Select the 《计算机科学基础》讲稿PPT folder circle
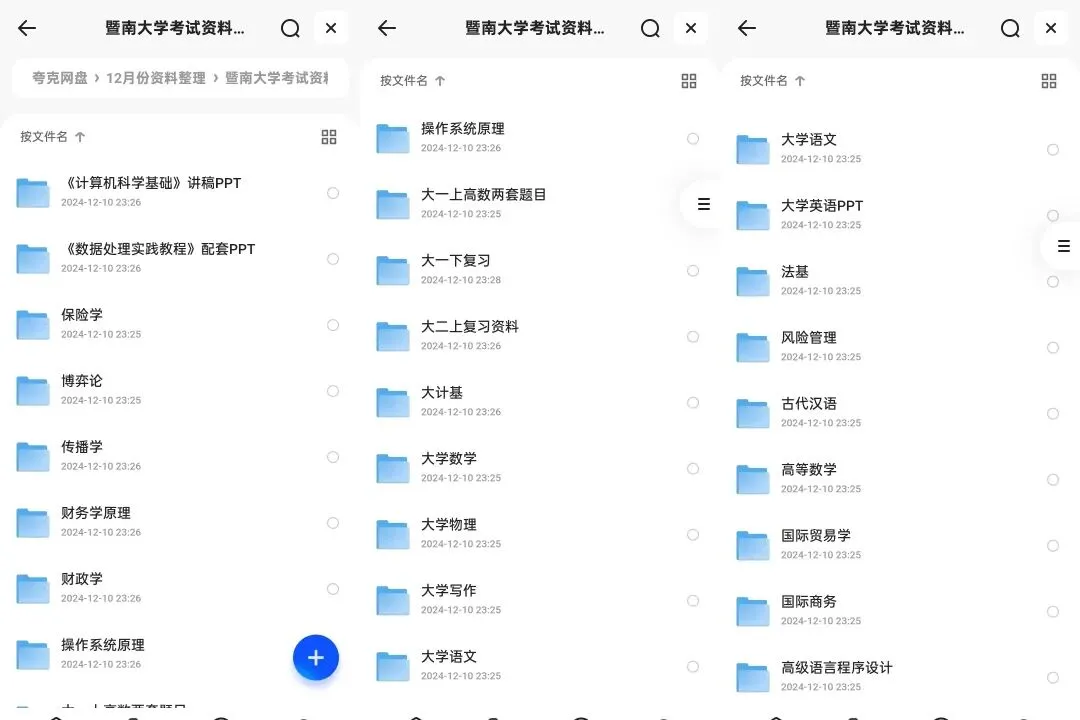1080x720 pixels. [x=333, y=193]
